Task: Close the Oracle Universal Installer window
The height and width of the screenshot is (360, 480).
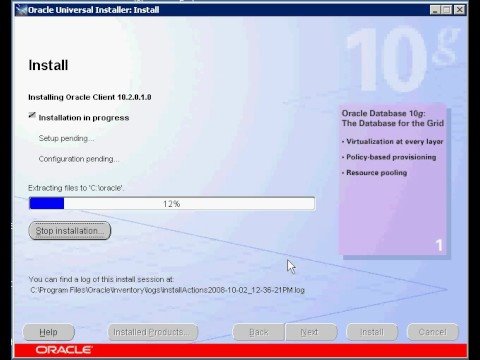Action: tap(459, 10)
